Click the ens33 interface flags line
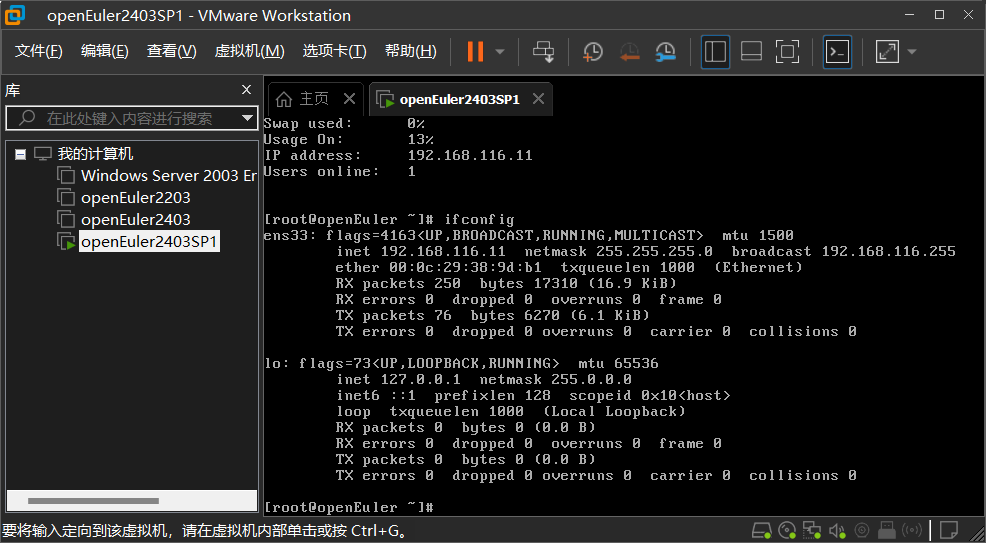This screenshot has width=986, height=543. (x=528, y=236)
